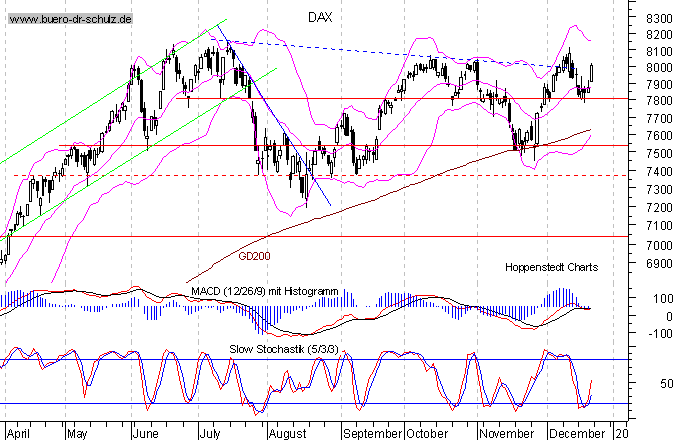This screenshot has height=440, width=676.
Task: Click the Stochastik scale value 50
Action: click(667, 383)
